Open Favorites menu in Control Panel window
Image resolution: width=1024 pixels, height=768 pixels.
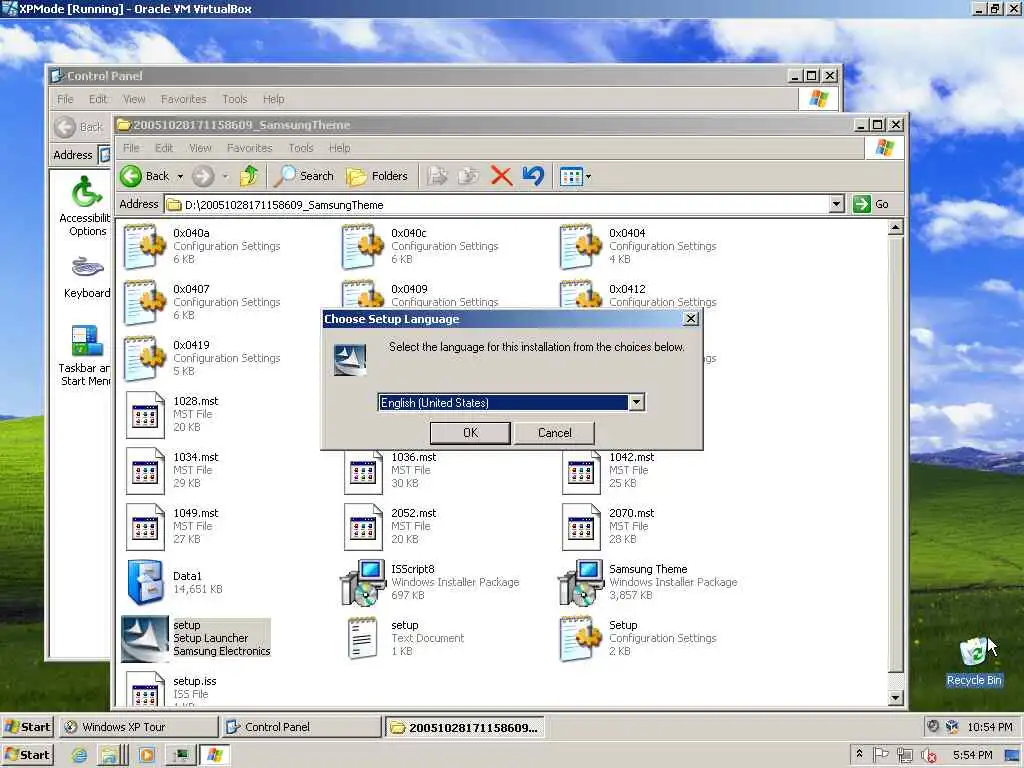184,99
